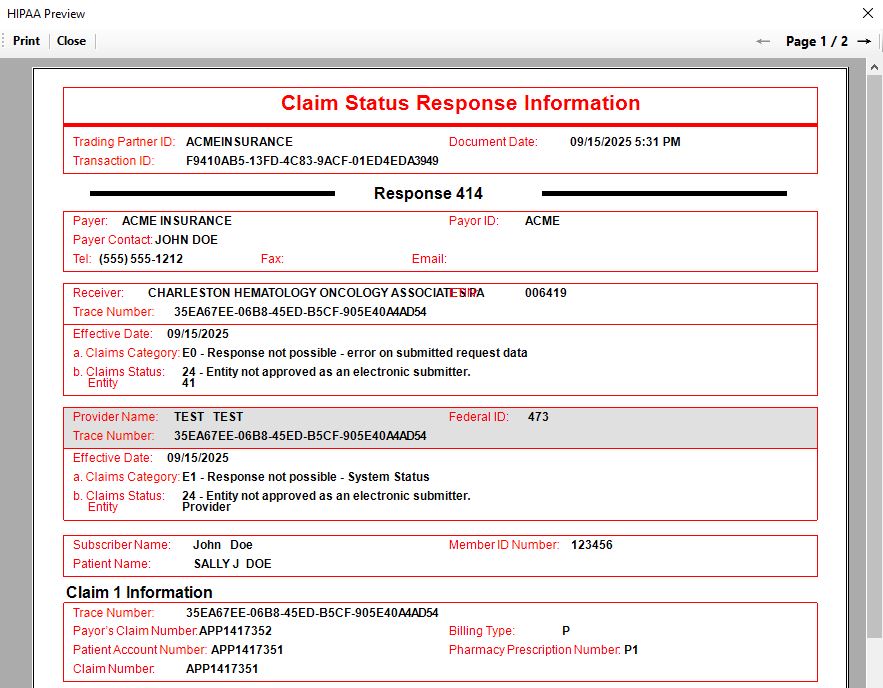Click the Patient Name SALLY J DOE

click(233, 564)
